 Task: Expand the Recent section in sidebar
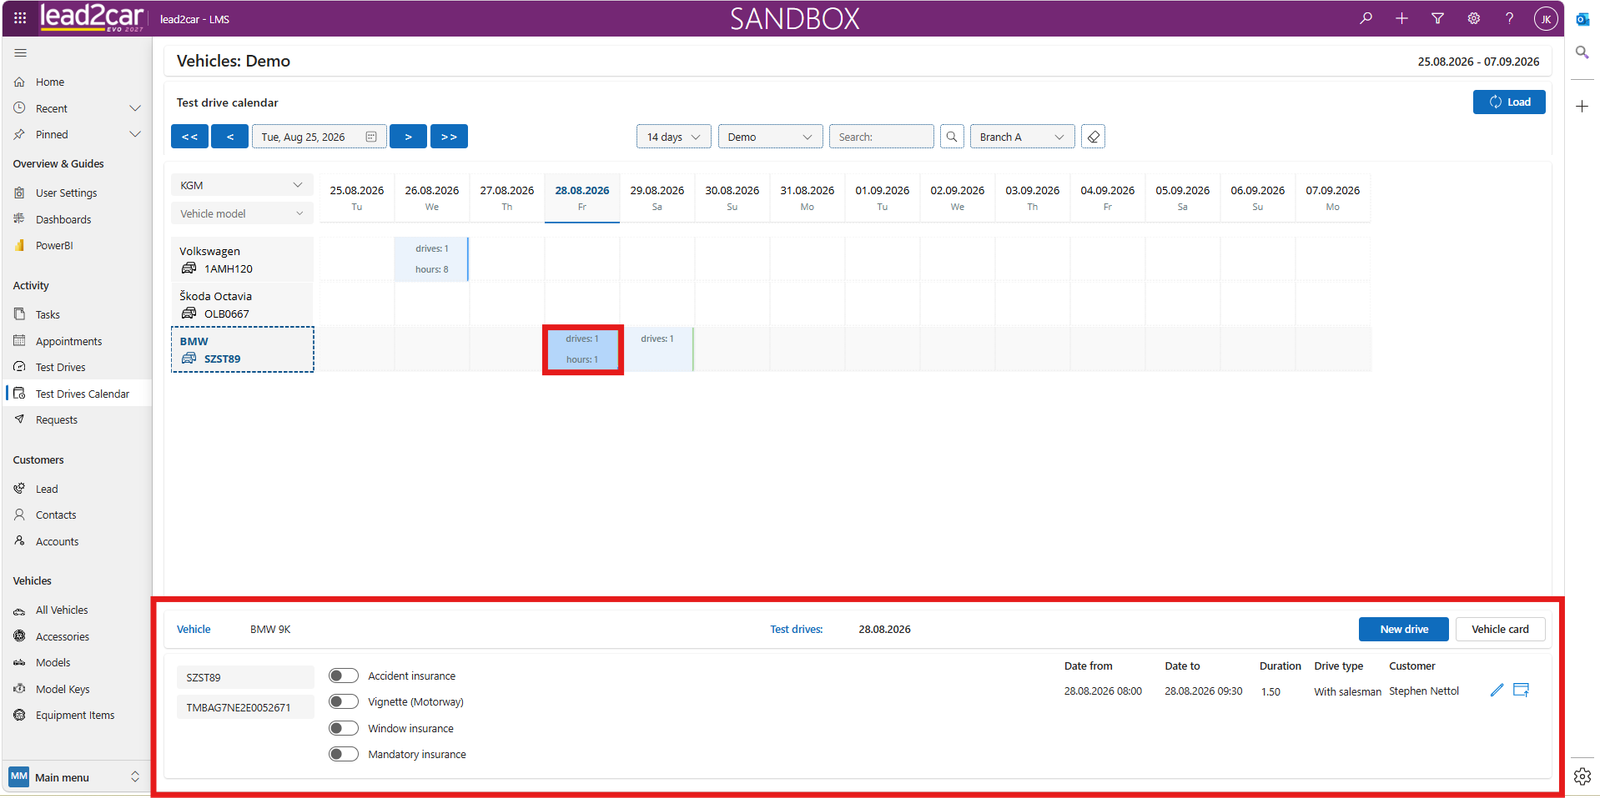click(135, 108)
